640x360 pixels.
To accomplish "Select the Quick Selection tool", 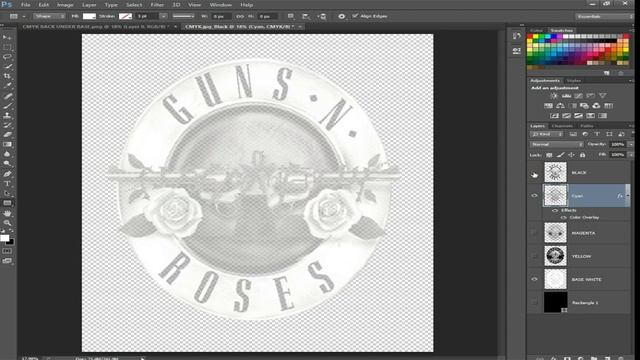I will pos(7,67).
